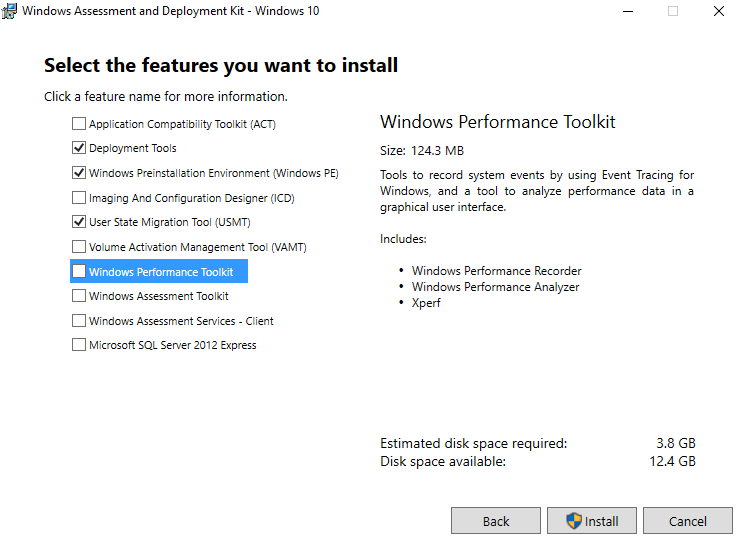Enable Application Compatibility Toolkit (ACT) checkbox
Image resolution: width=738 pixels, height=543 pixels.
[79, 124]
